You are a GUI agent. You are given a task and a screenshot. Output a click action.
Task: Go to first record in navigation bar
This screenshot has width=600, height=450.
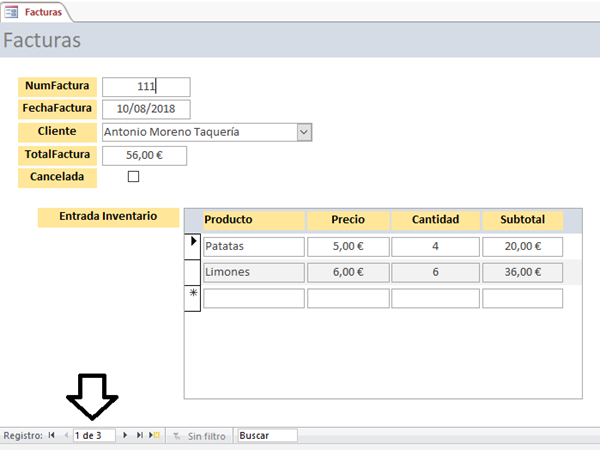point(52,436)
